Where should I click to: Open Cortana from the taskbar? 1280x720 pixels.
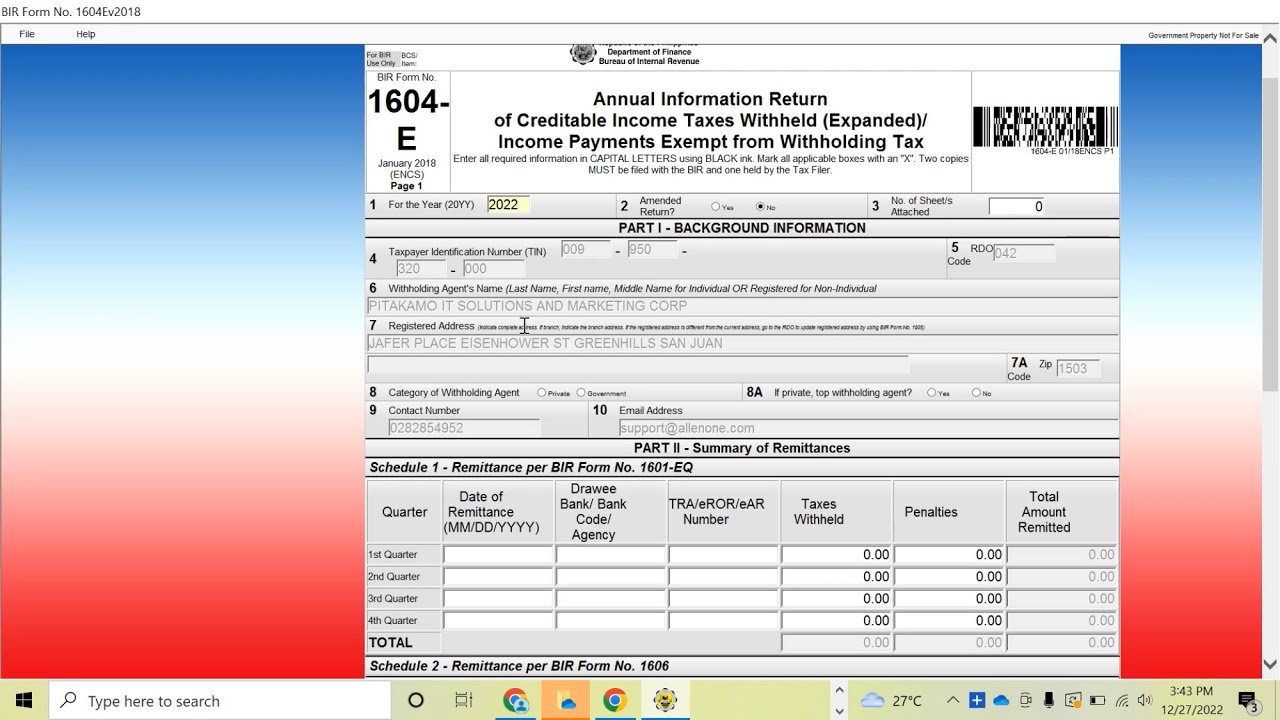pos(416,700)
